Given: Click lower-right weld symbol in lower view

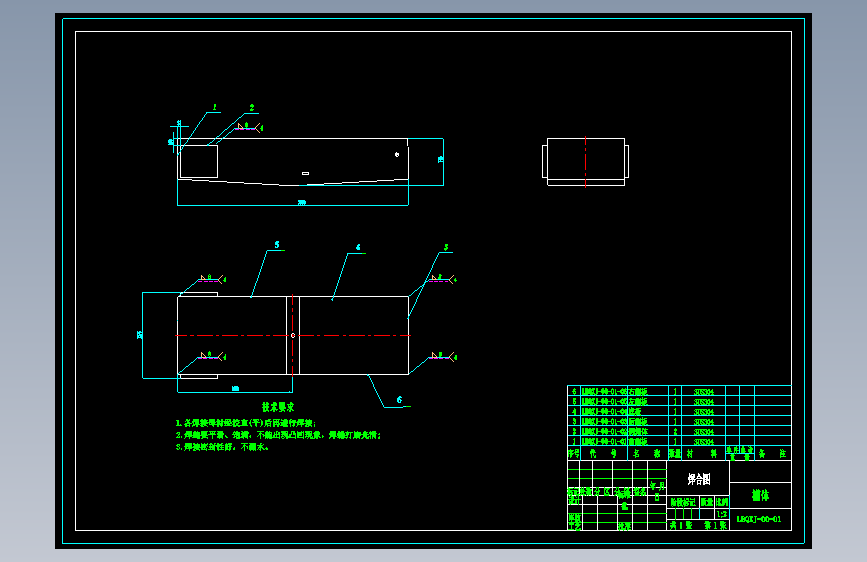Looking at the screenshot, I should [x=442, y=356].
